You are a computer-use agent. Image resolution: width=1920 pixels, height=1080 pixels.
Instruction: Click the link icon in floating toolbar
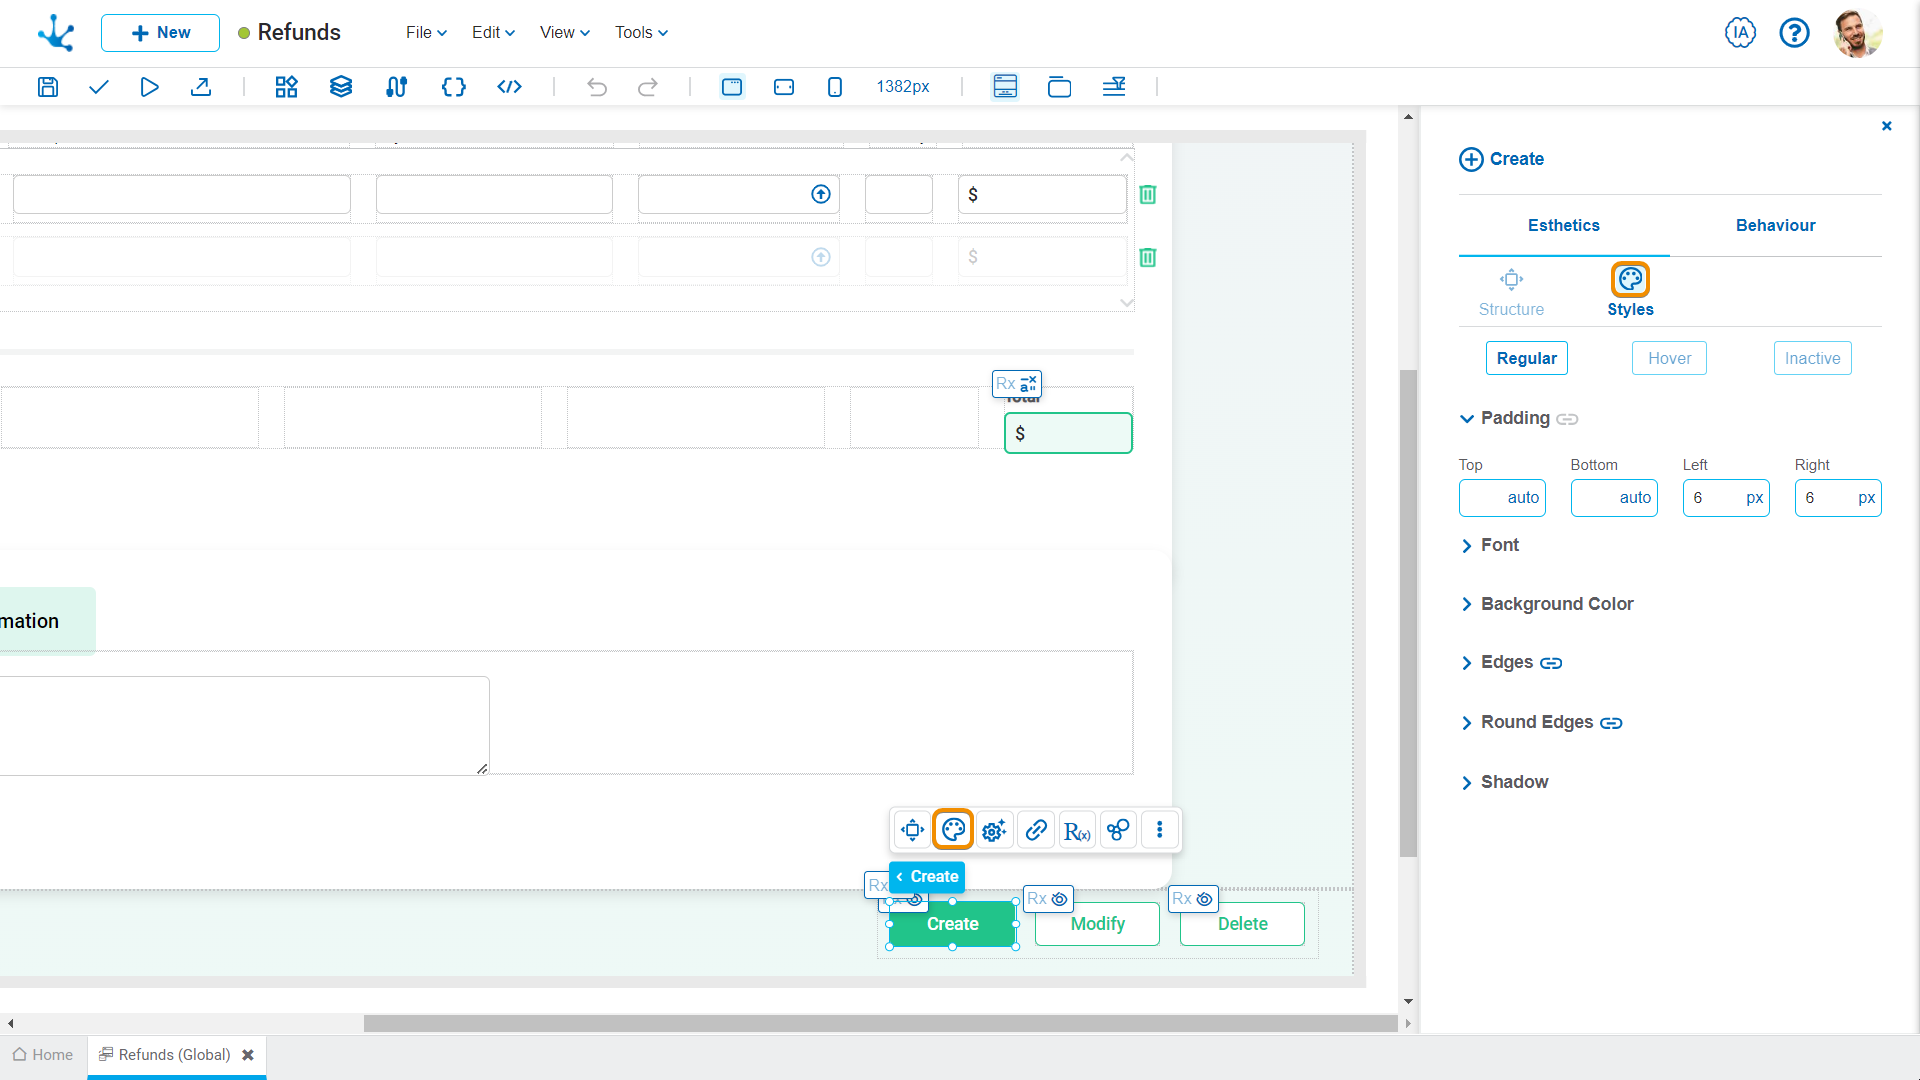1036,830
